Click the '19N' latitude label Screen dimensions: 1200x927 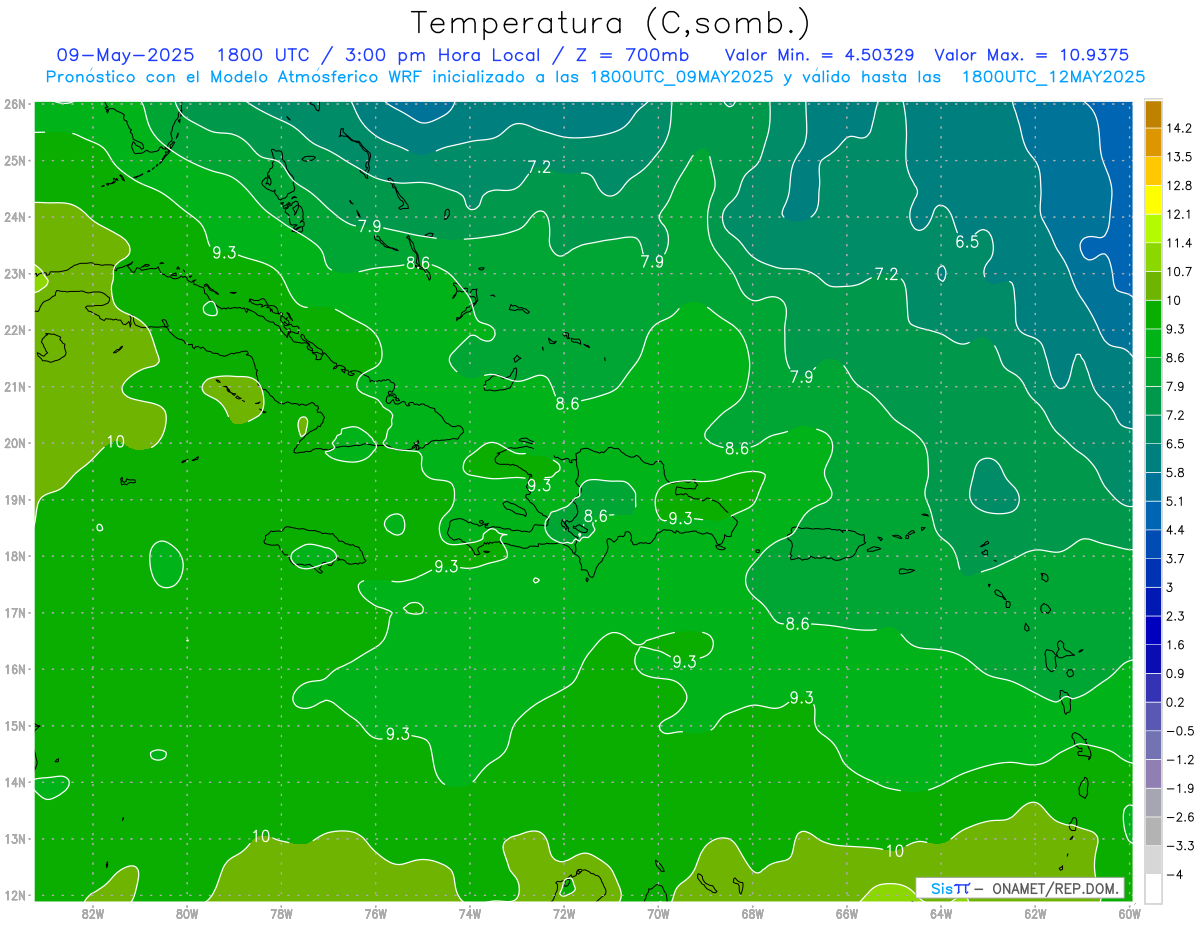pos(15,500)
